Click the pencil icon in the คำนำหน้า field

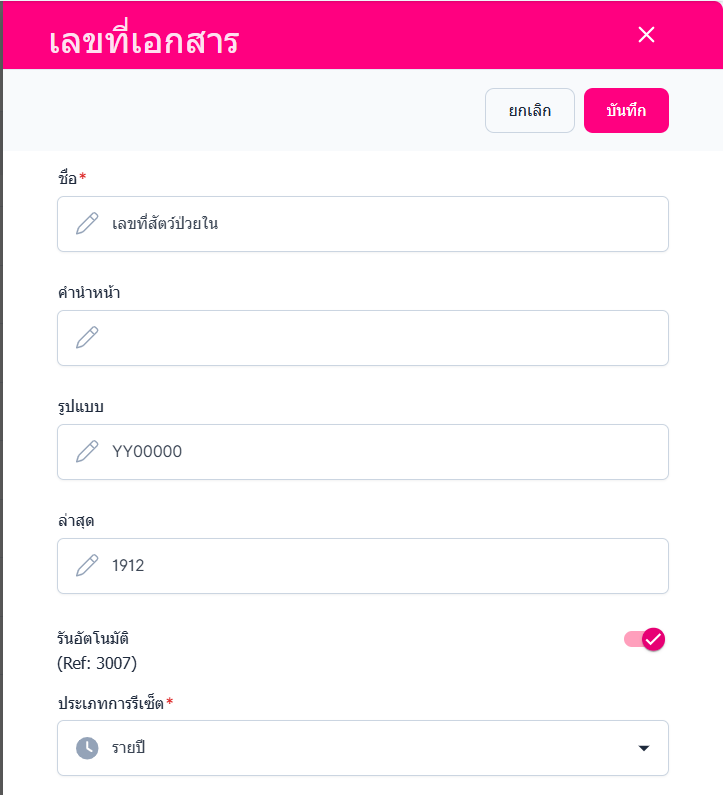point(87,338)
